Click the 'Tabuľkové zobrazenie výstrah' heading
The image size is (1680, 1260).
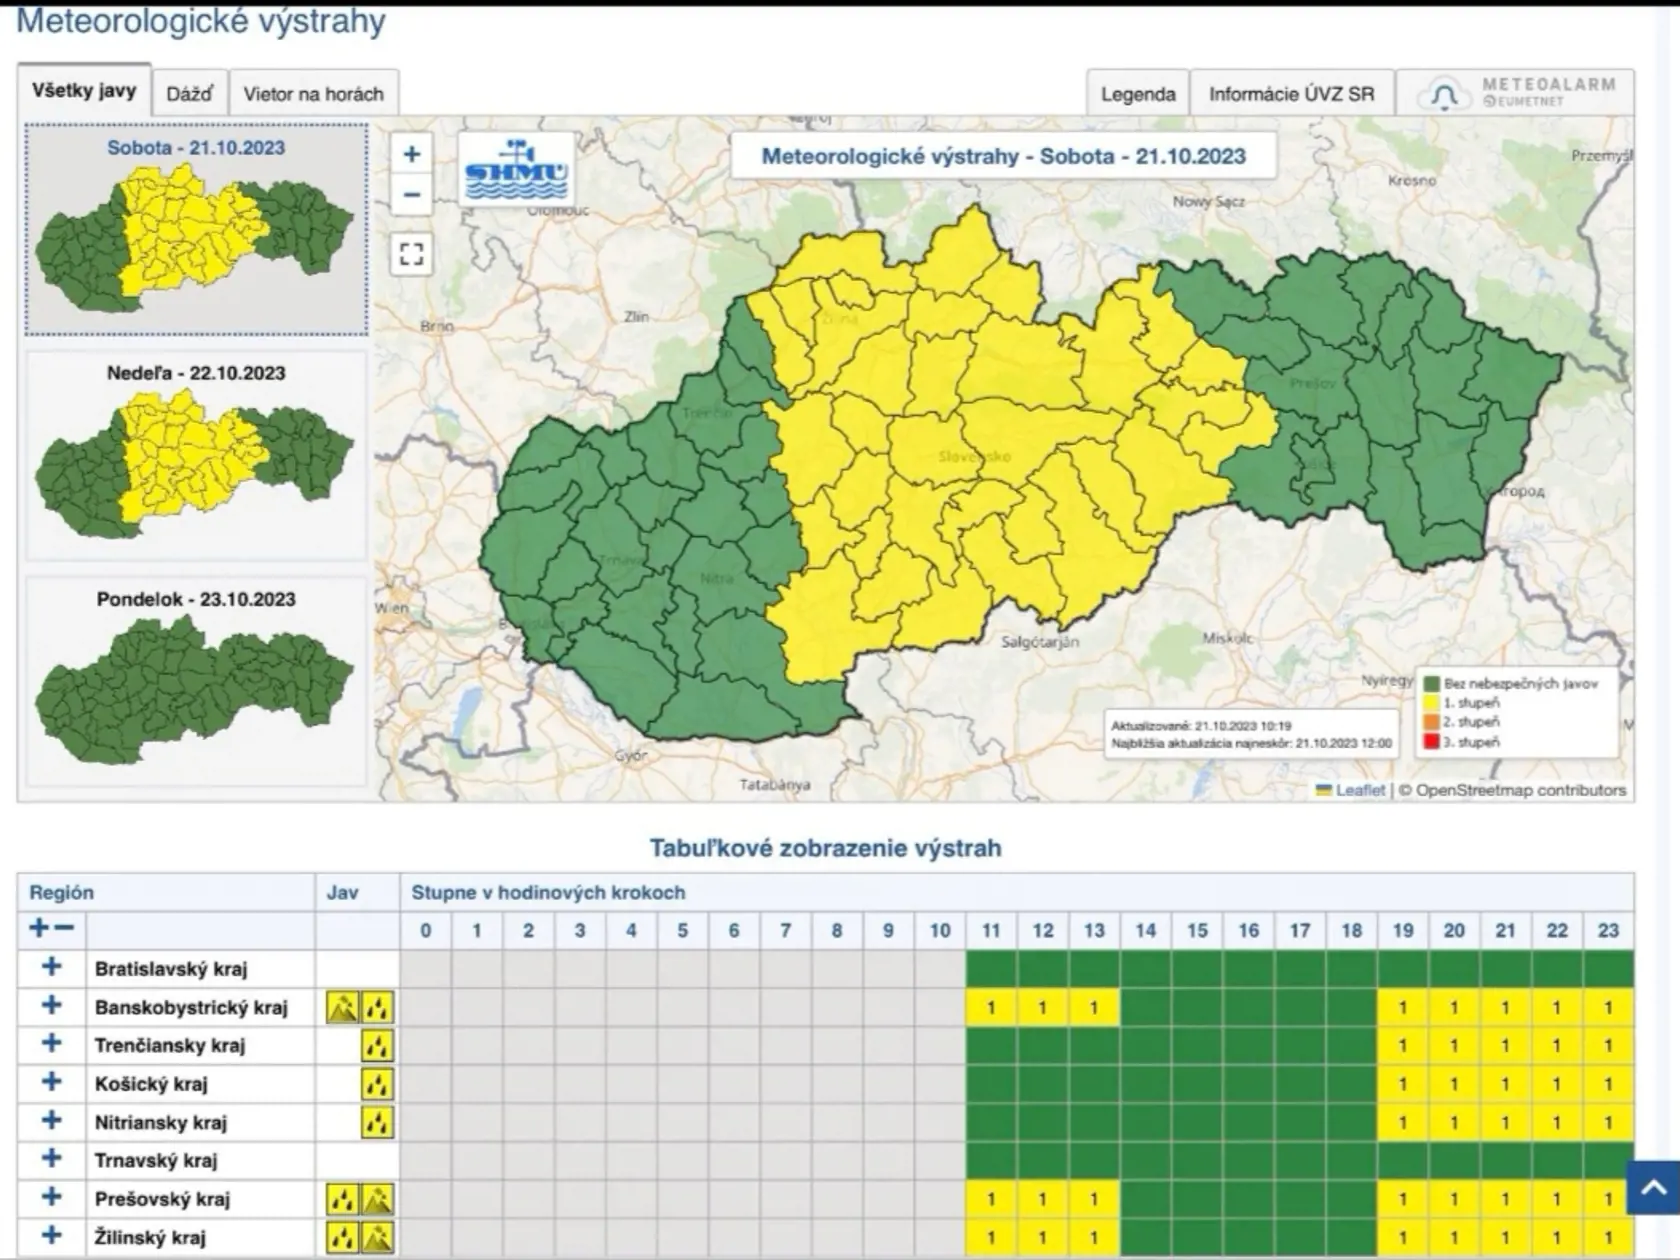(825, 848)
